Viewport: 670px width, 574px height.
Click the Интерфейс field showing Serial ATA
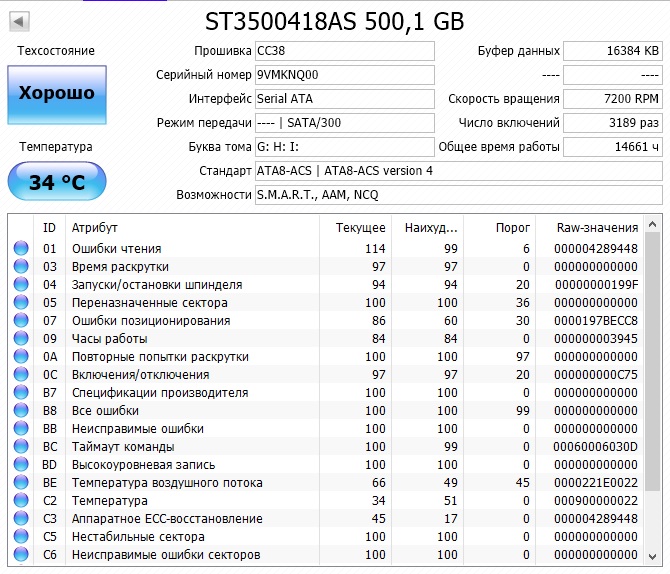tap(345, 99)
